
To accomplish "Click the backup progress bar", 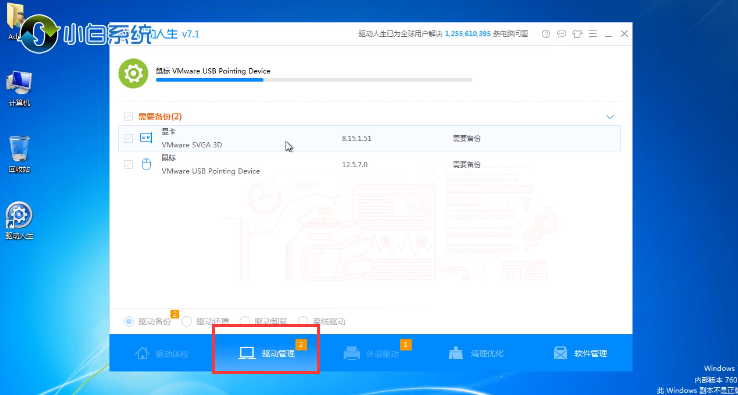I will click(x=314, y=80).
